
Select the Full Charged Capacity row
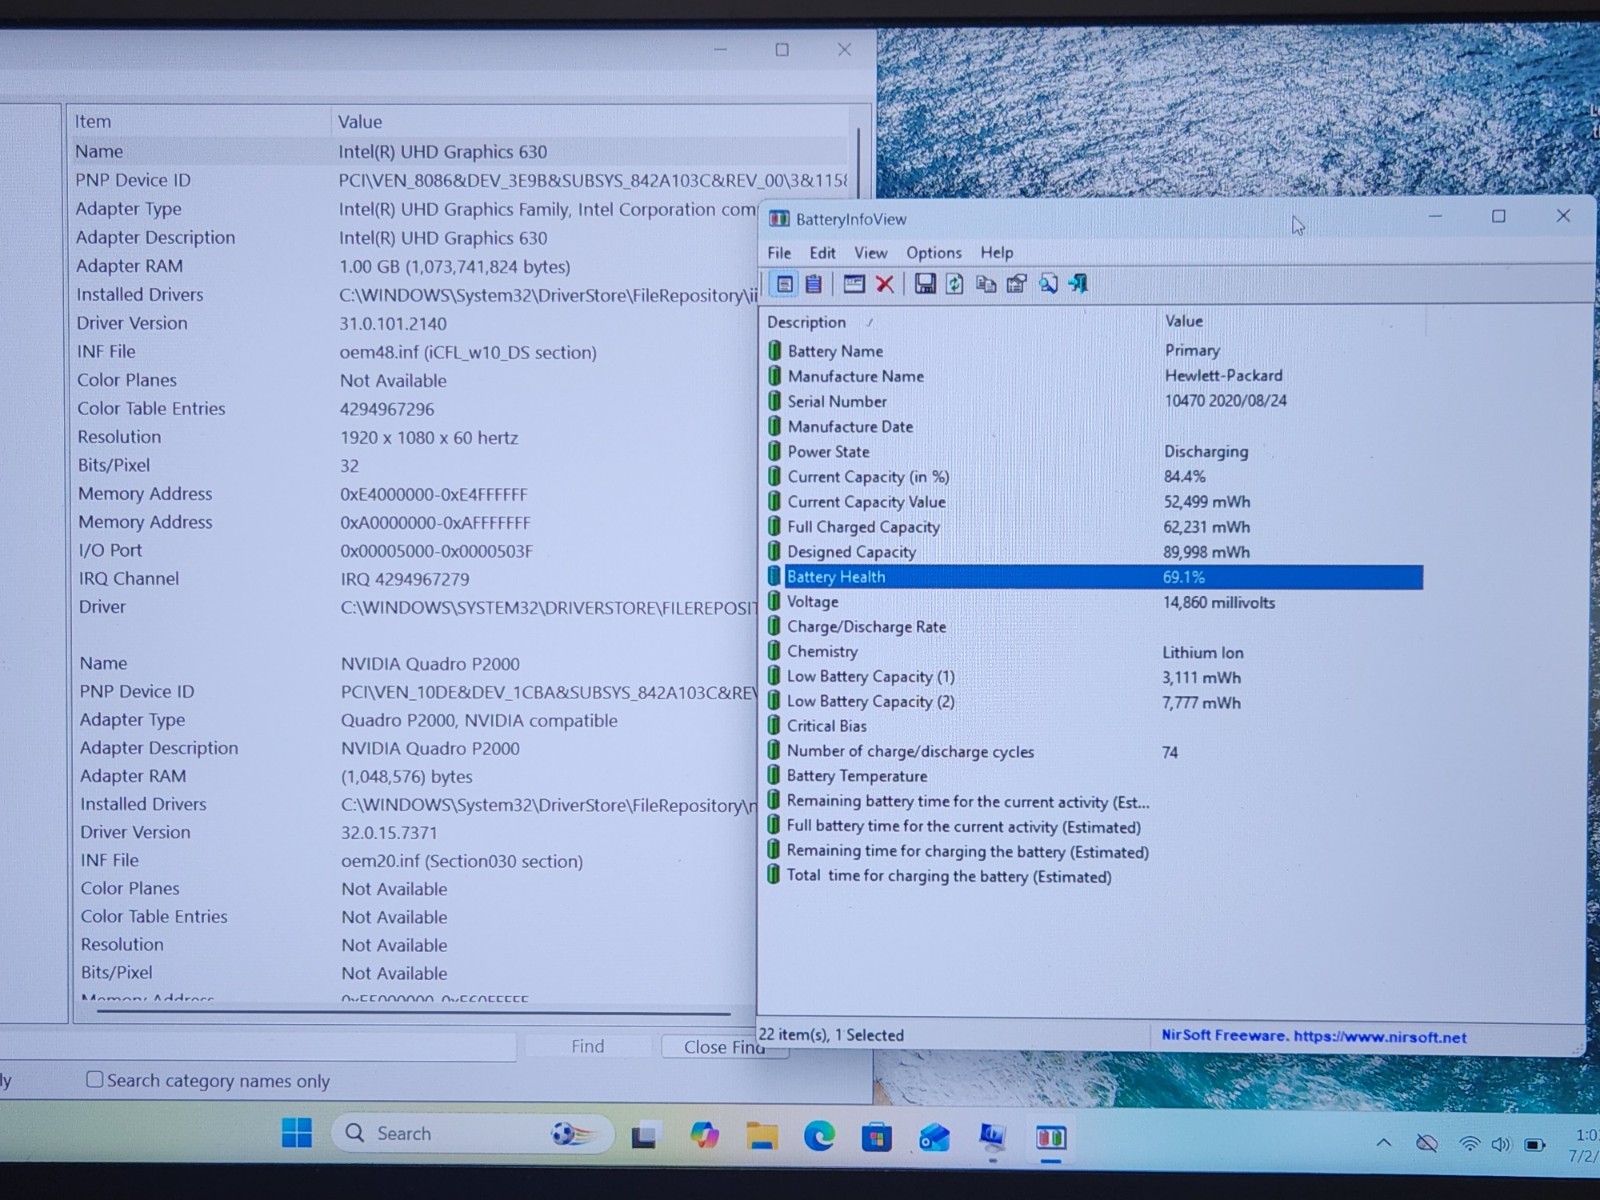1094,527
